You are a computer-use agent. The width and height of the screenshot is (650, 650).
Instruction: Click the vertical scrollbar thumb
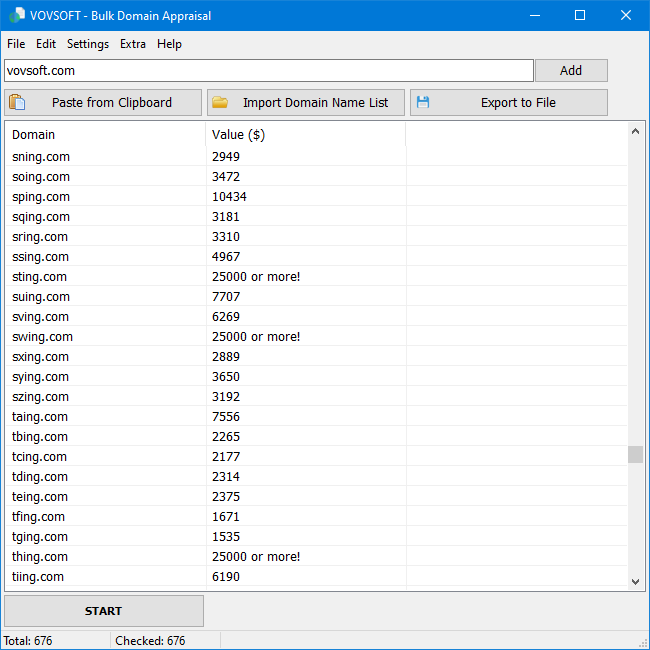pyautogui.click(x=635, y=454)
